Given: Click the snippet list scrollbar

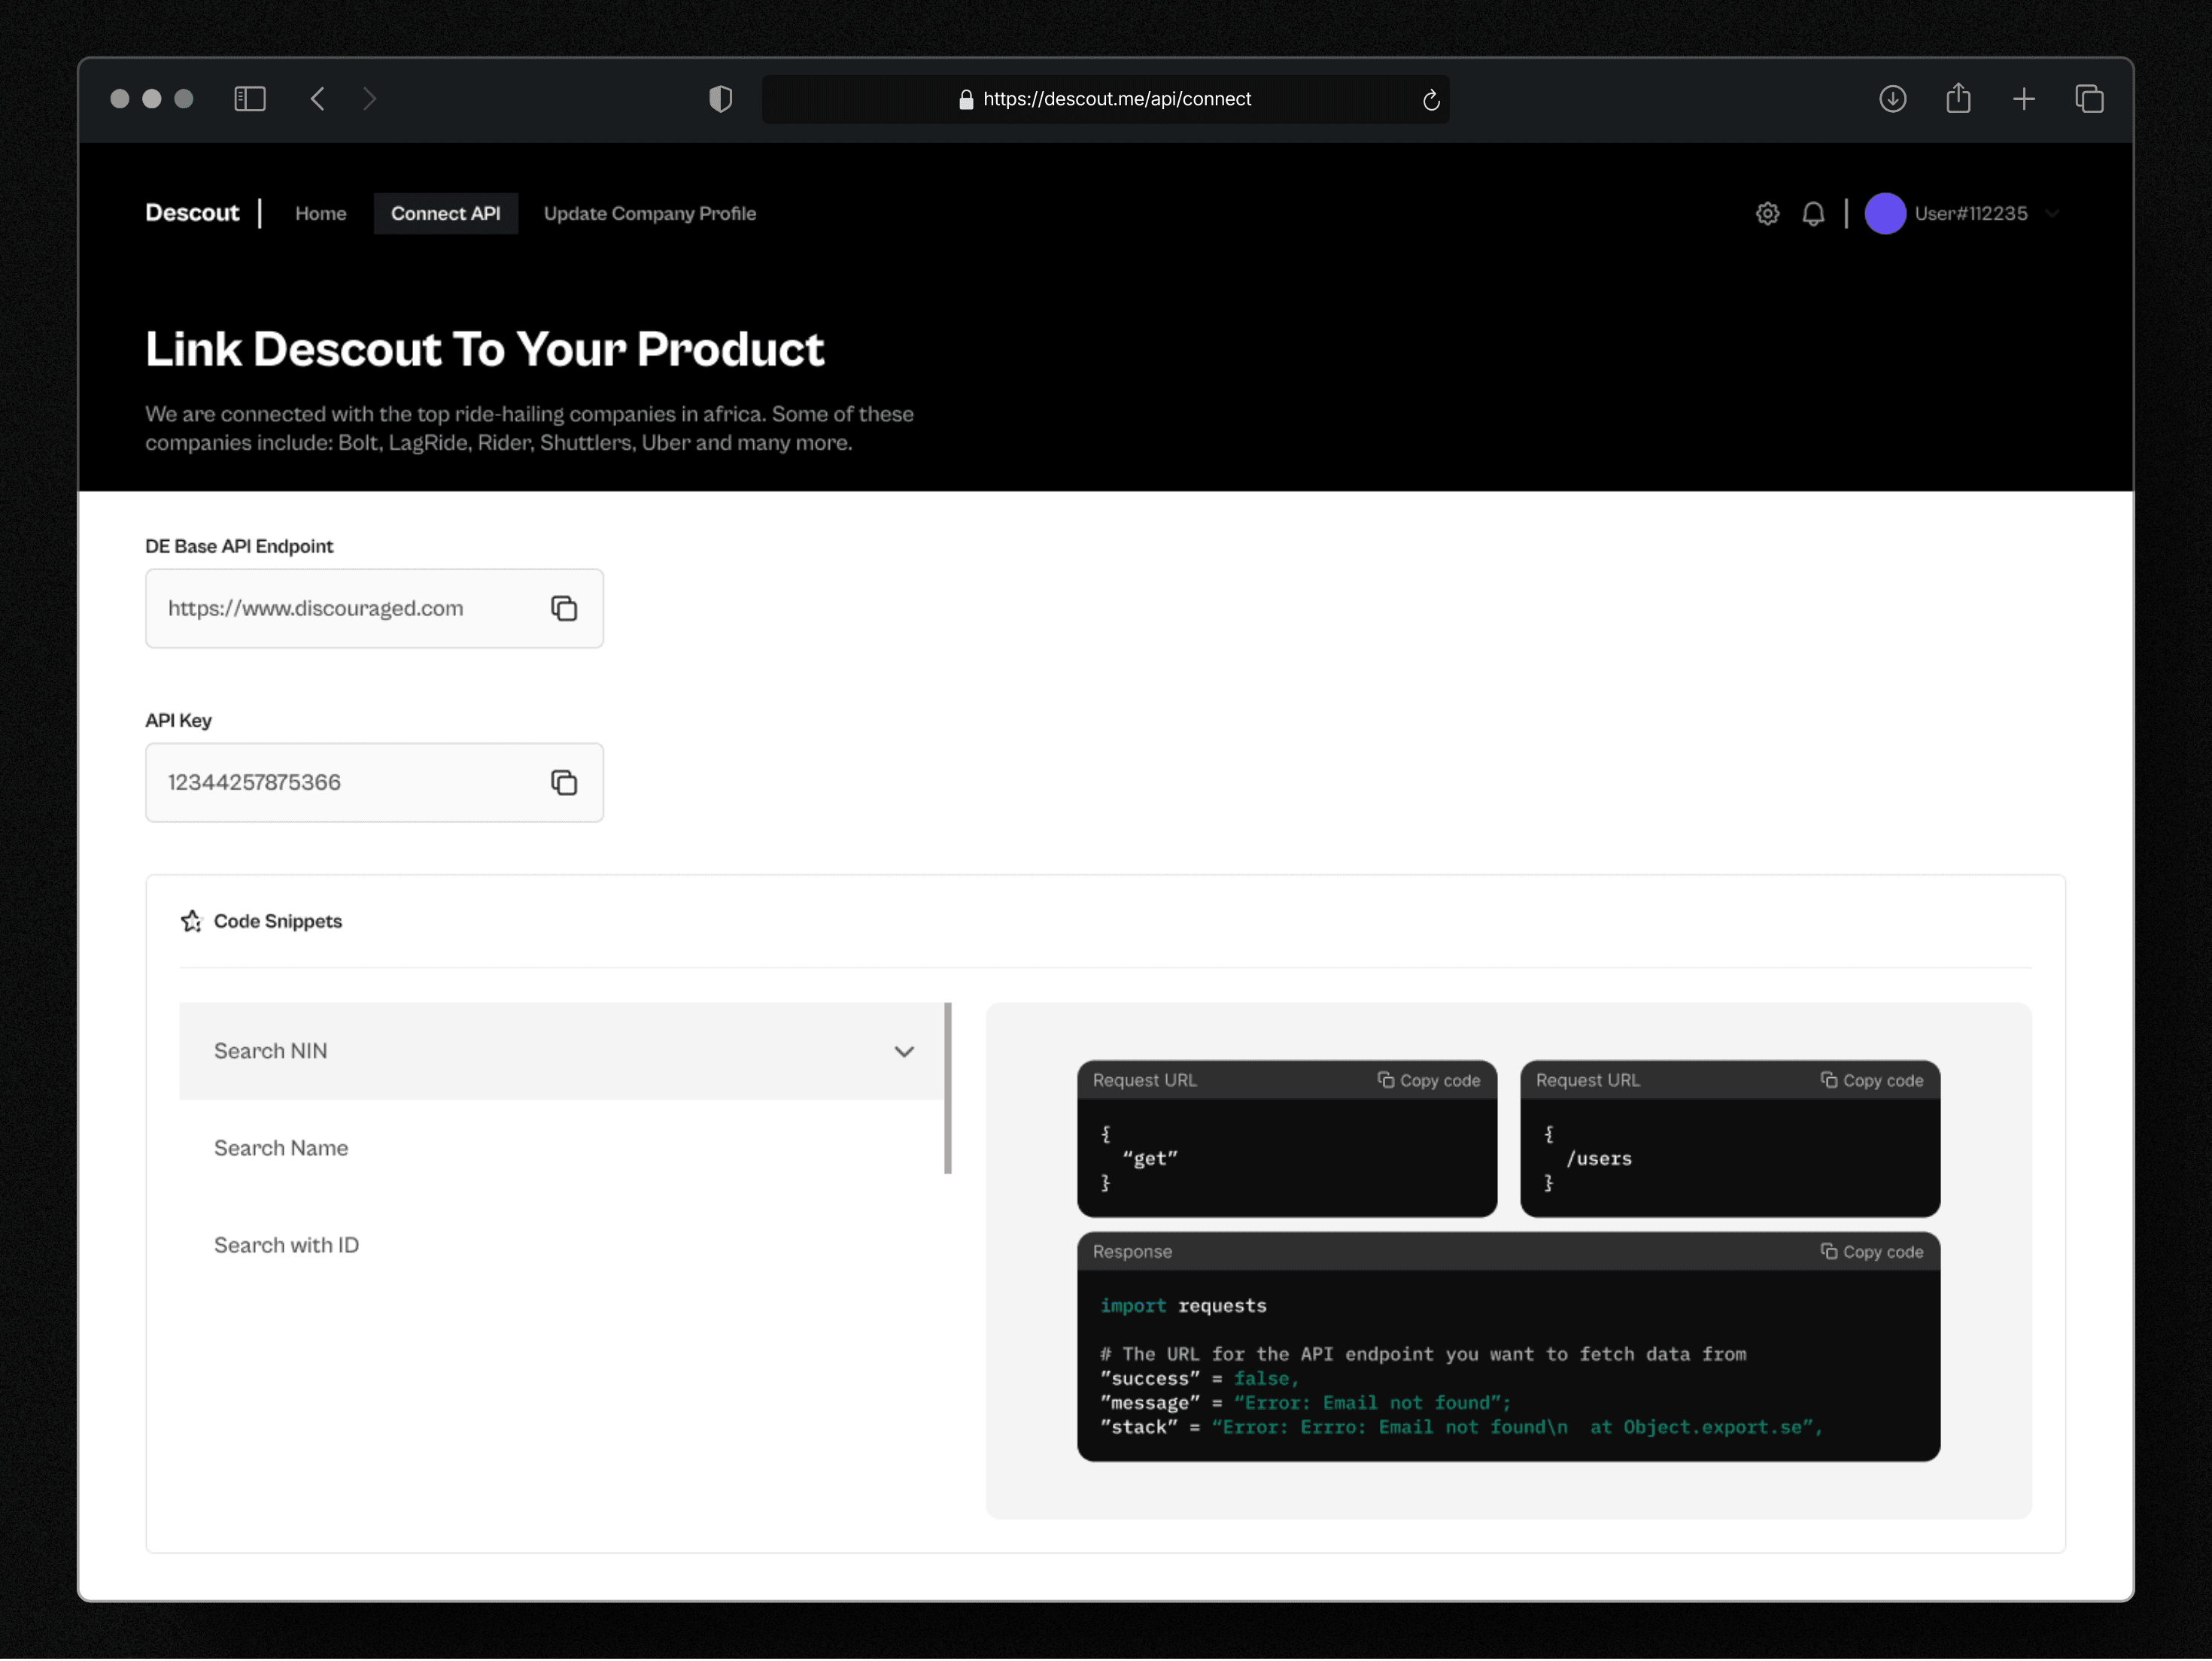Looking at the screenshot, I should (x=947, y=1088).
